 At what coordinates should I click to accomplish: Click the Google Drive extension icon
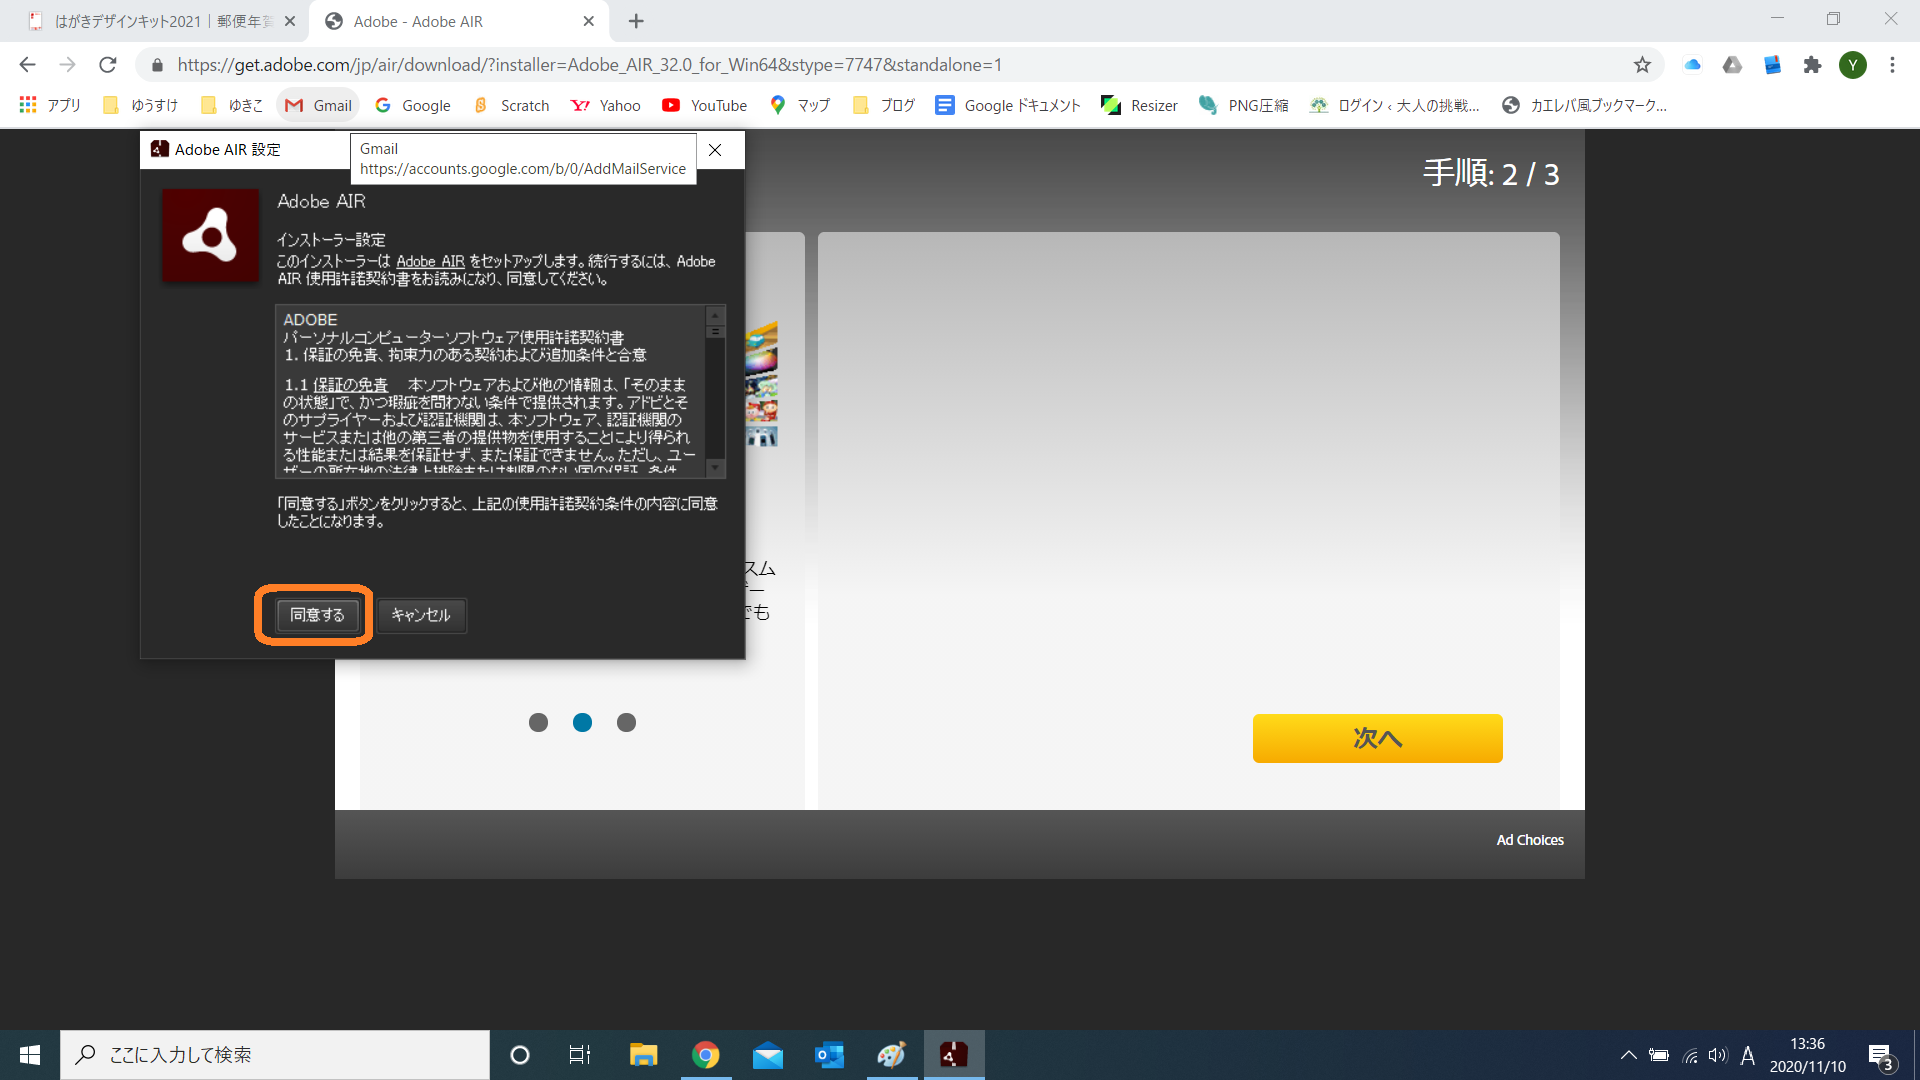(1732, 65)
